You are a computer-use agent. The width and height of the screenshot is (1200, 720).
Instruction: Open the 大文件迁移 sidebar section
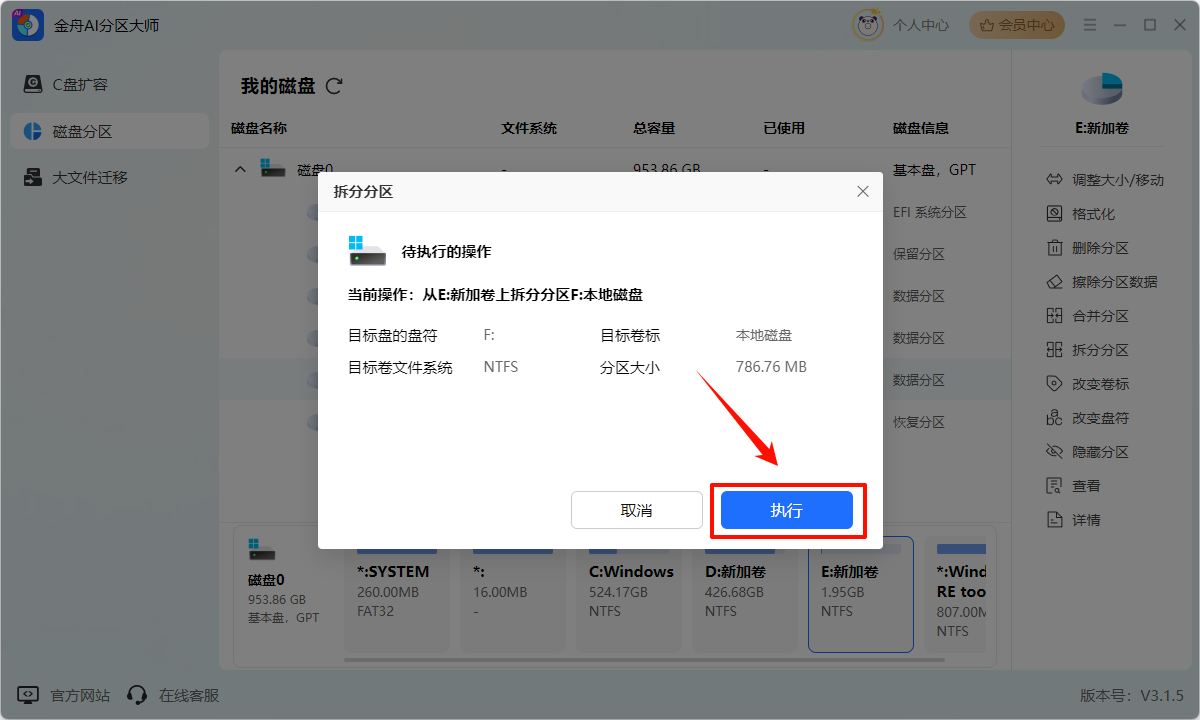coord(90,177)
